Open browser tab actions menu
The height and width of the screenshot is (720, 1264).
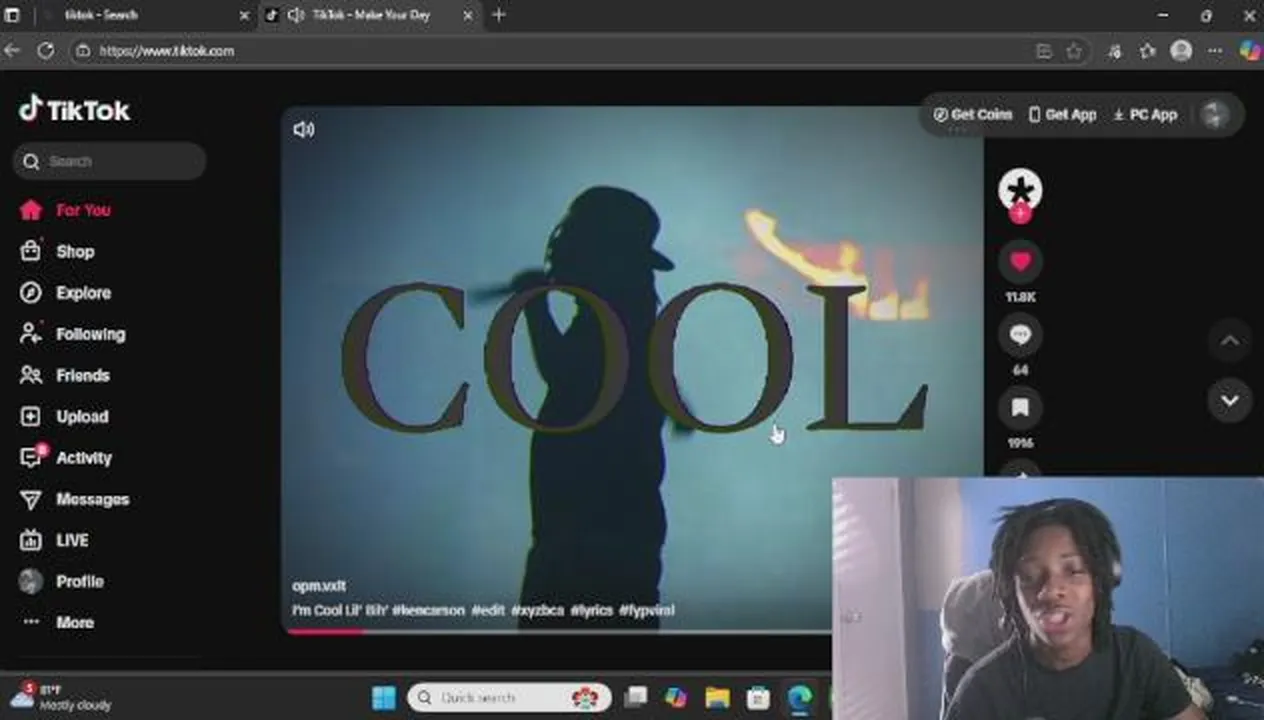[12, 15]
